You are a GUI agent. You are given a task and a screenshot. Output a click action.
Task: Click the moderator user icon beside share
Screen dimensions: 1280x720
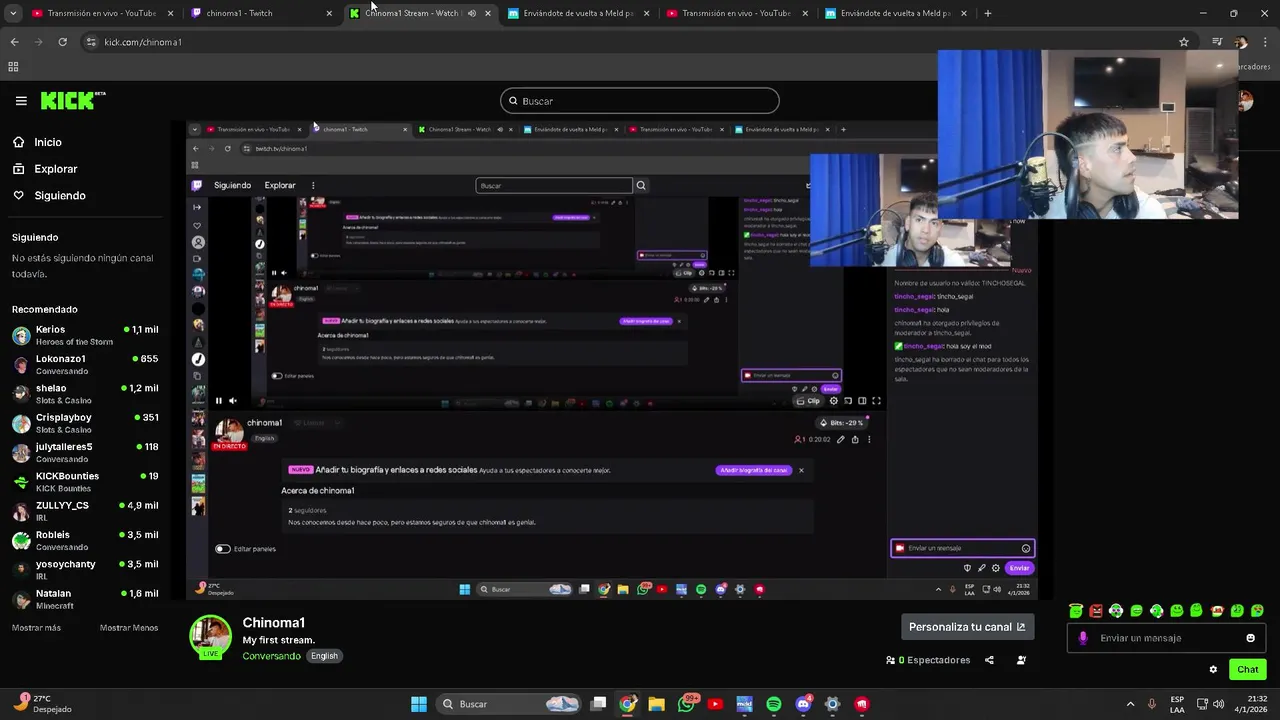pos(1021,660)
